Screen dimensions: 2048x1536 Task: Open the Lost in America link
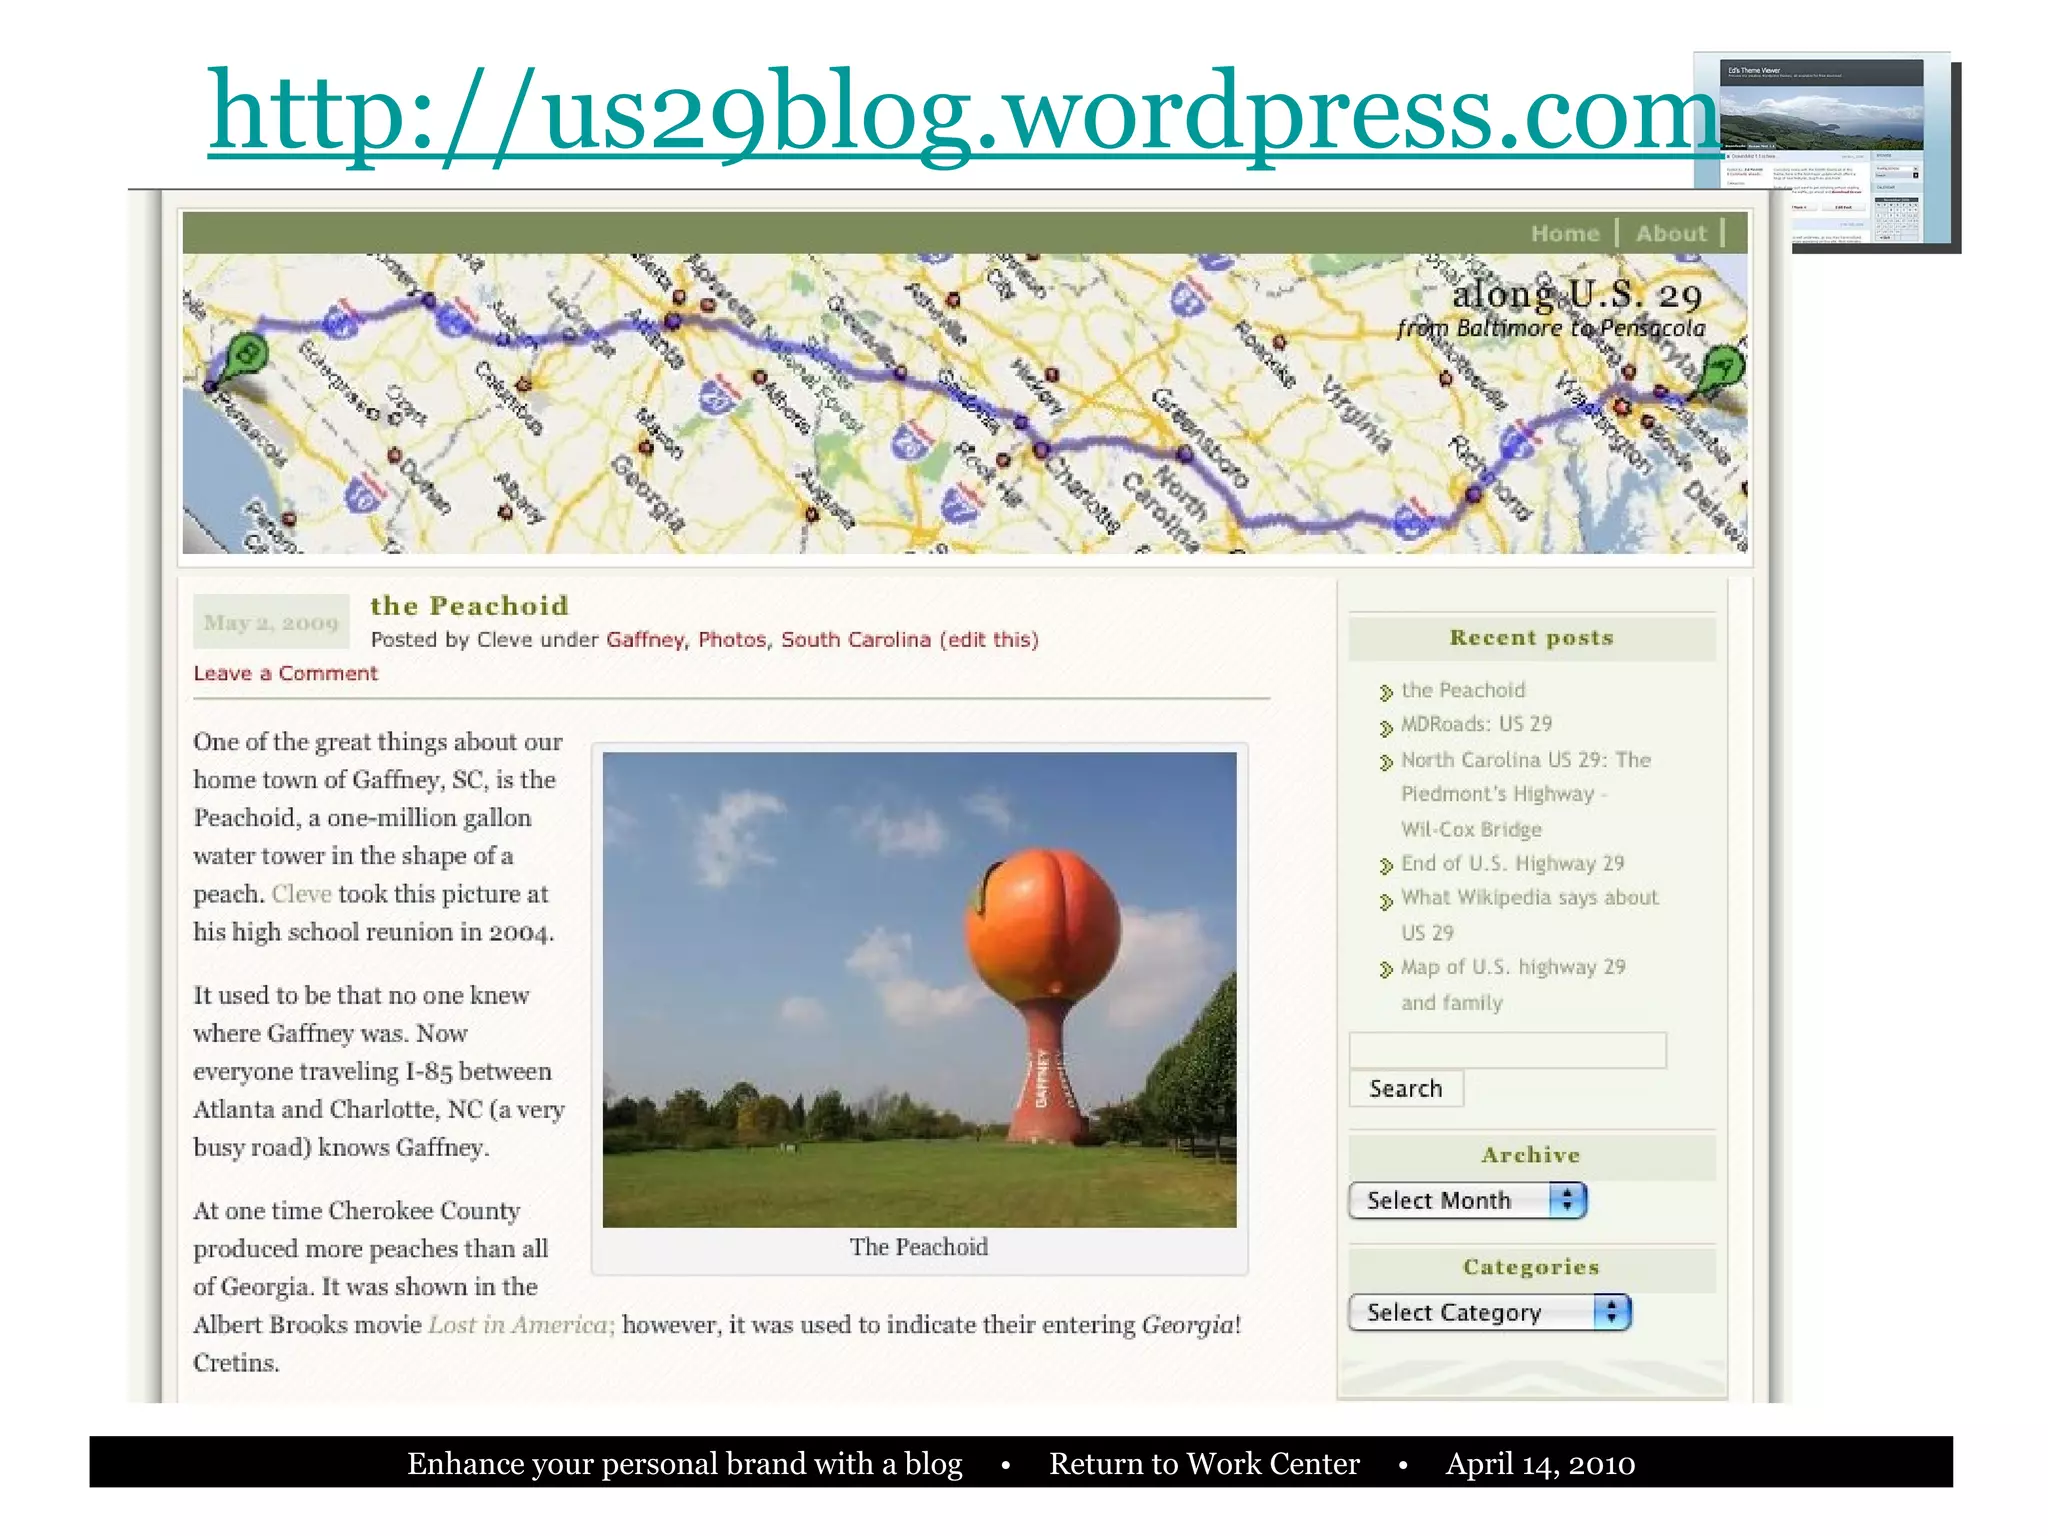pos(520,1325)
